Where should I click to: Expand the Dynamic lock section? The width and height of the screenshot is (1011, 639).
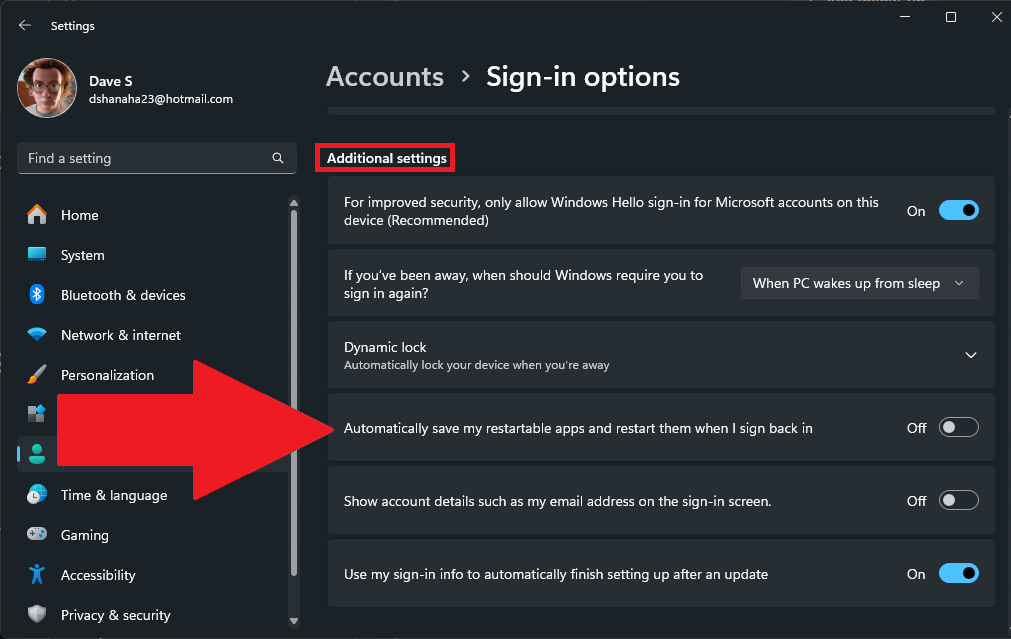click(969, 354)
